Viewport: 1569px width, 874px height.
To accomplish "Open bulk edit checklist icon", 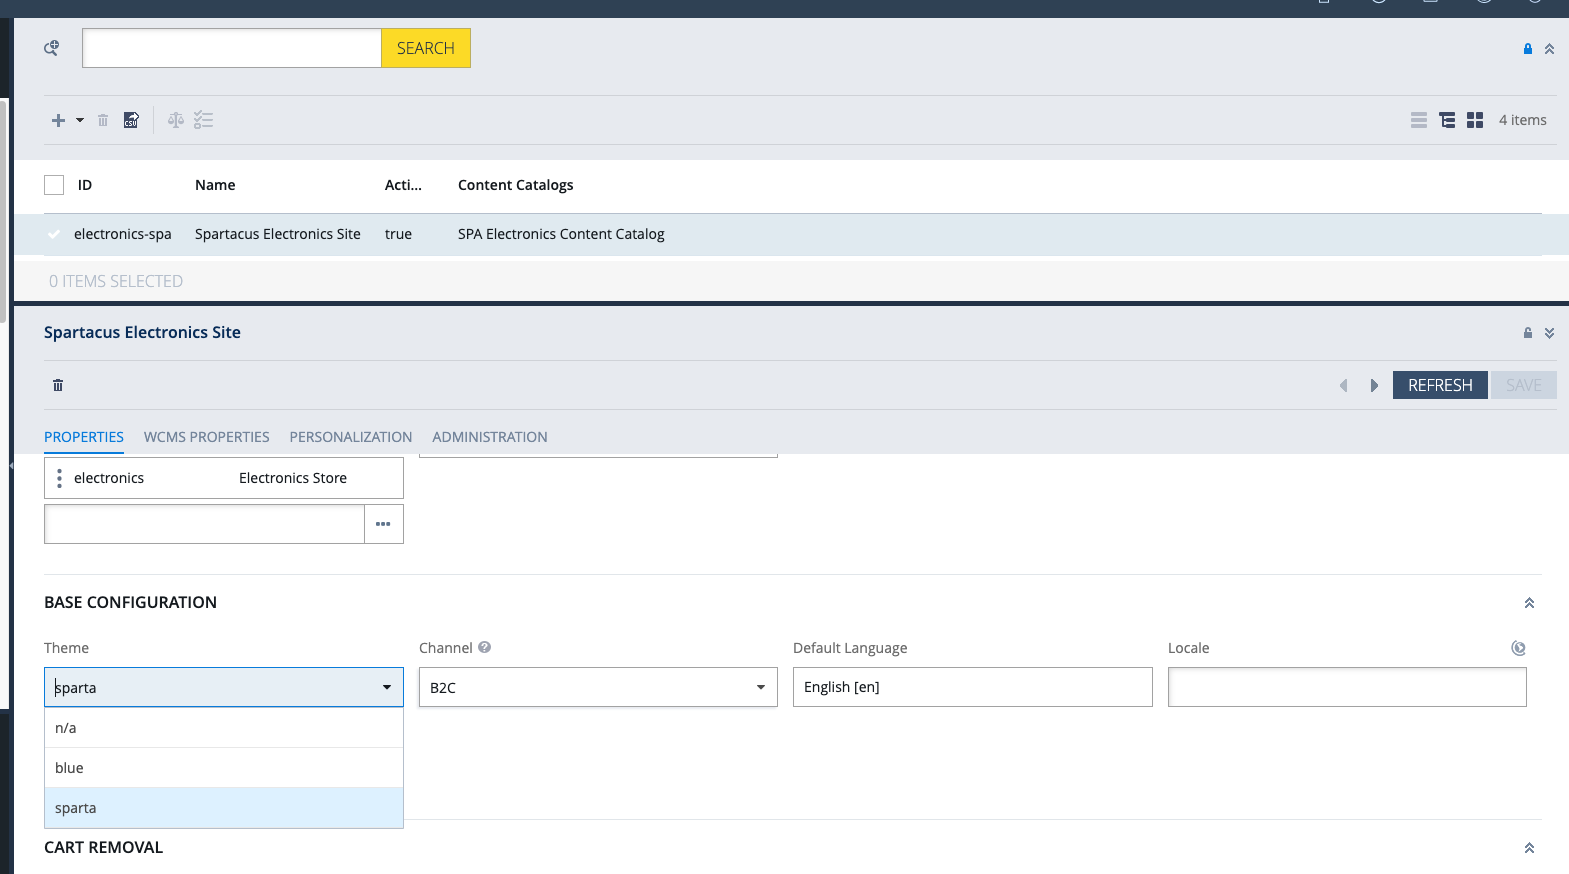I will 204,120.
